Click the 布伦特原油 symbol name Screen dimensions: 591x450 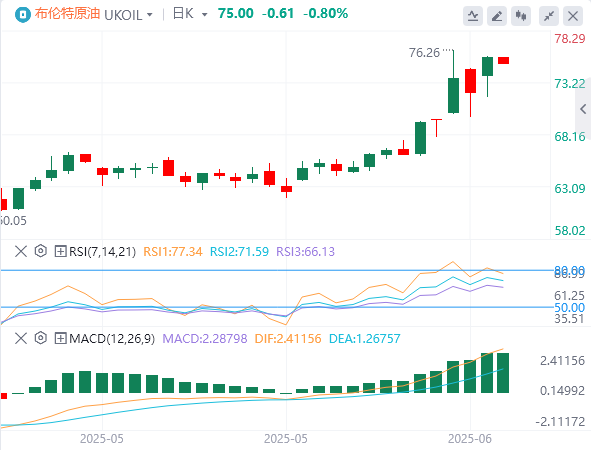click(67, 14)
